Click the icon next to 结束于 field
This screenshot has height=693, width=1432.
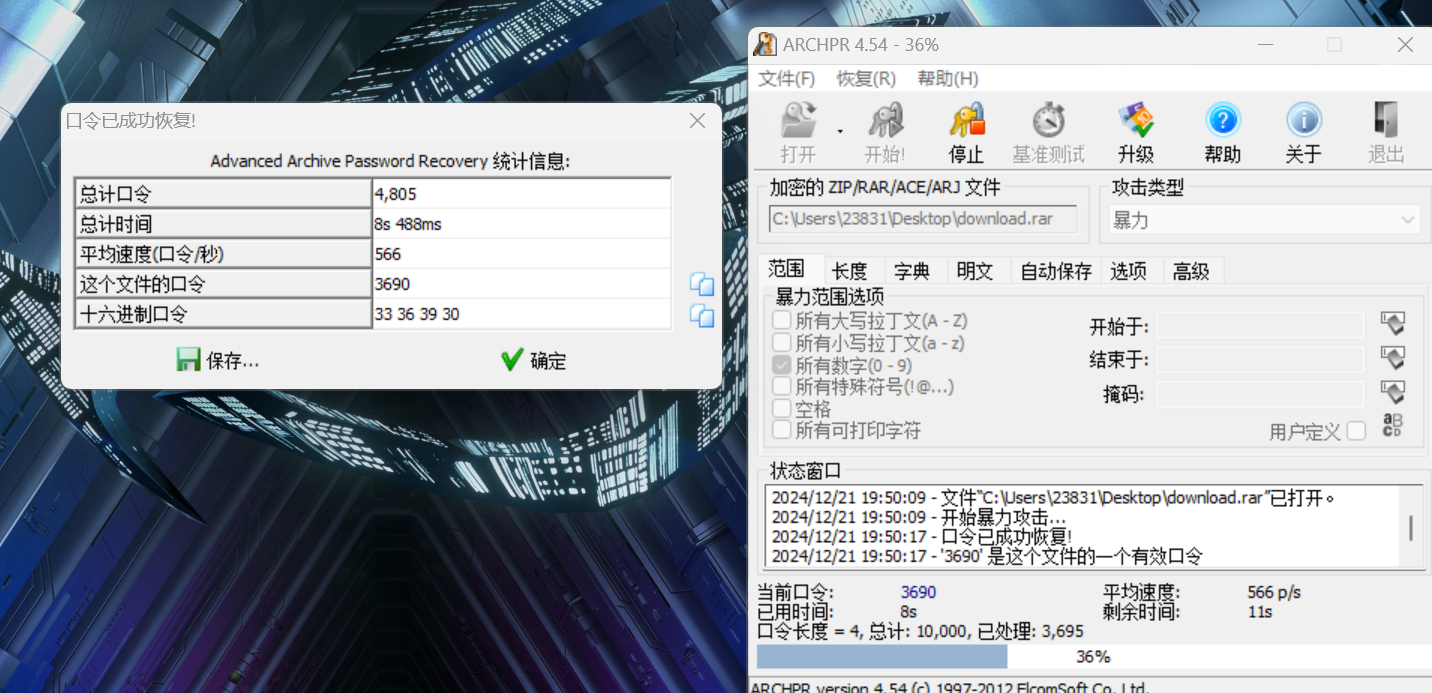1392,358
